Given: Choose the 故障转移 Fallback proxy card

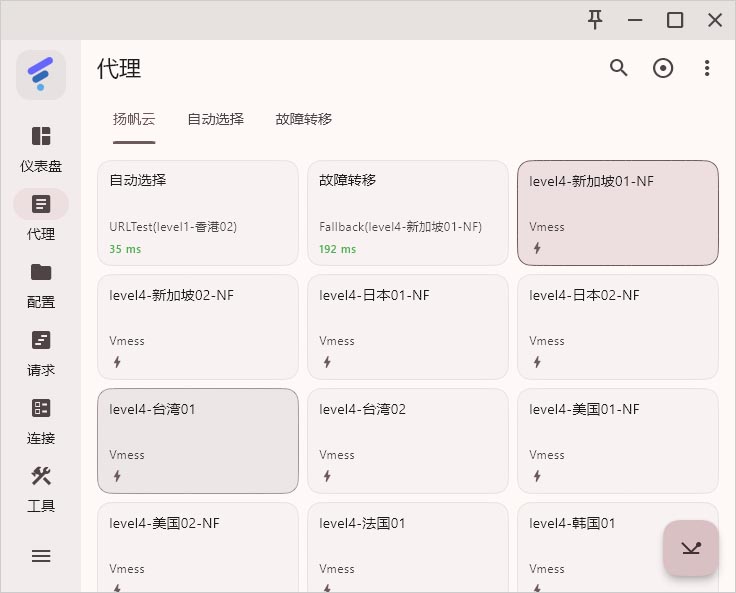Looking at the screenshot, I should (408, 213).
